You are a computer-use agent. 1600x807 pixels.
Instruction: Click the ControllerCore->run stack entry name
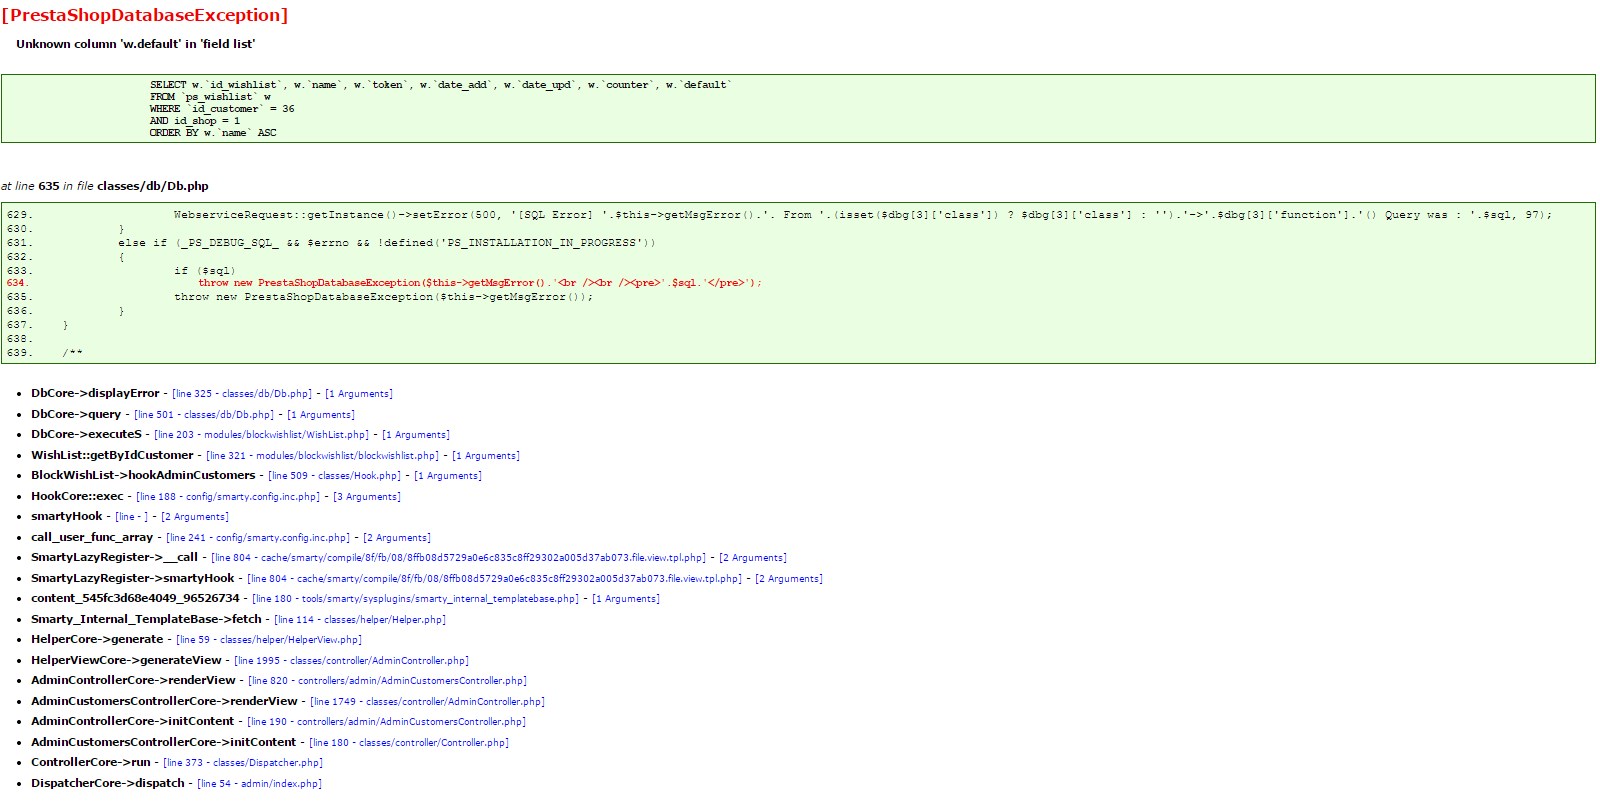91,763
